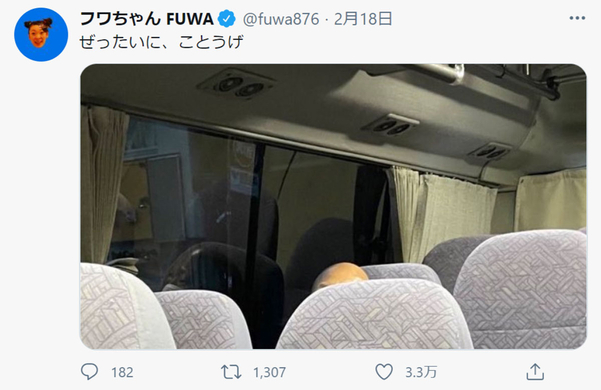Screen dimensions: 601x390
Task: Click the 182 reply count
Action: (122, 372)
